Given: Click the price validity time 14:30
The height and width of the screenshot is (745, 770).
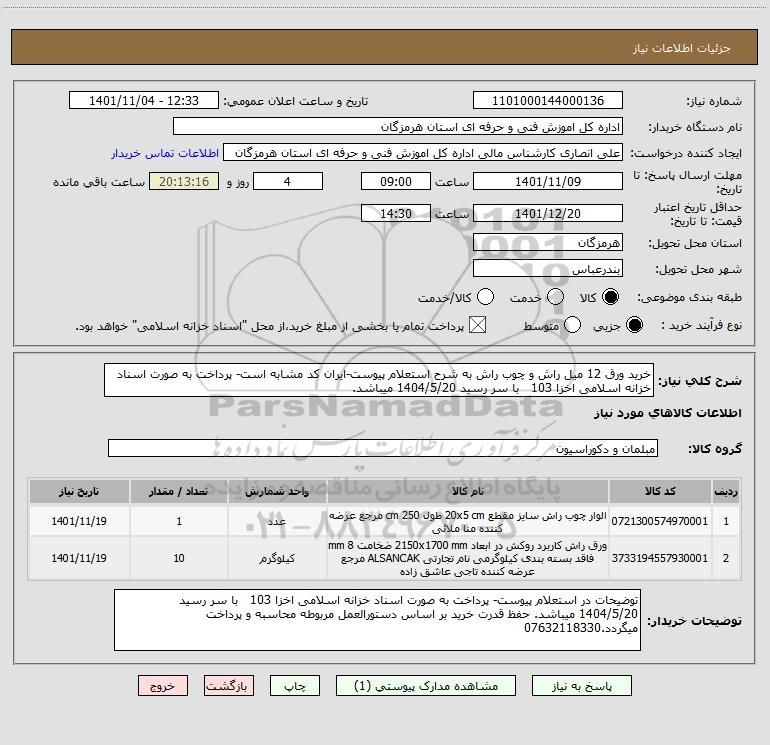Looking at the screenshot, I should [396, 214].
